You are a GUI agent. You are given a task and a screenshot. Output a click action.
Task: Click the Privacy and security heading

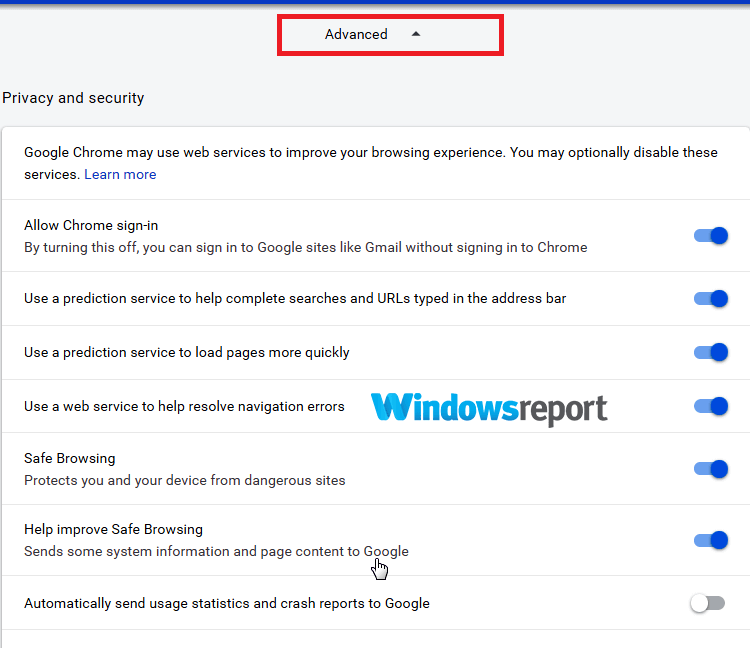click(x=73, y=98)
